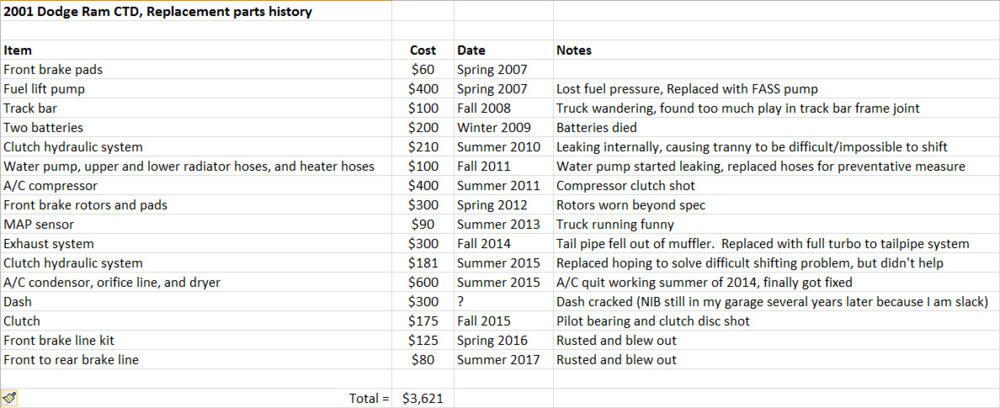Click the Dash question mark date cell
Image resolution: width=1000 pixels, height=408 pixels.
point(461,302)
